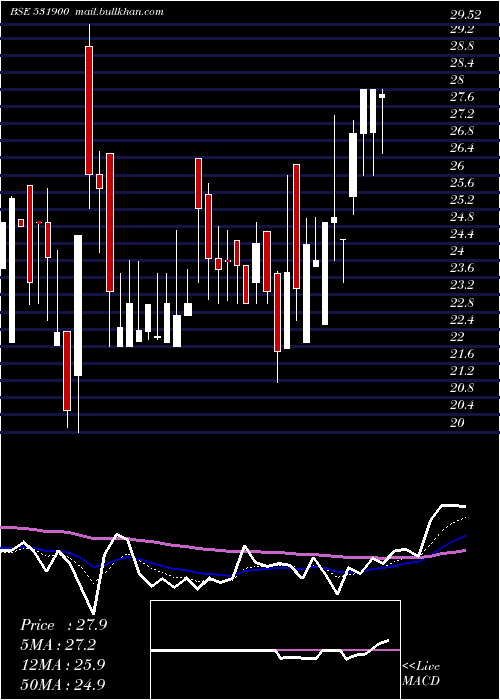
Task: Click the latest small white candle at 27.6
Action: point(382,96)
